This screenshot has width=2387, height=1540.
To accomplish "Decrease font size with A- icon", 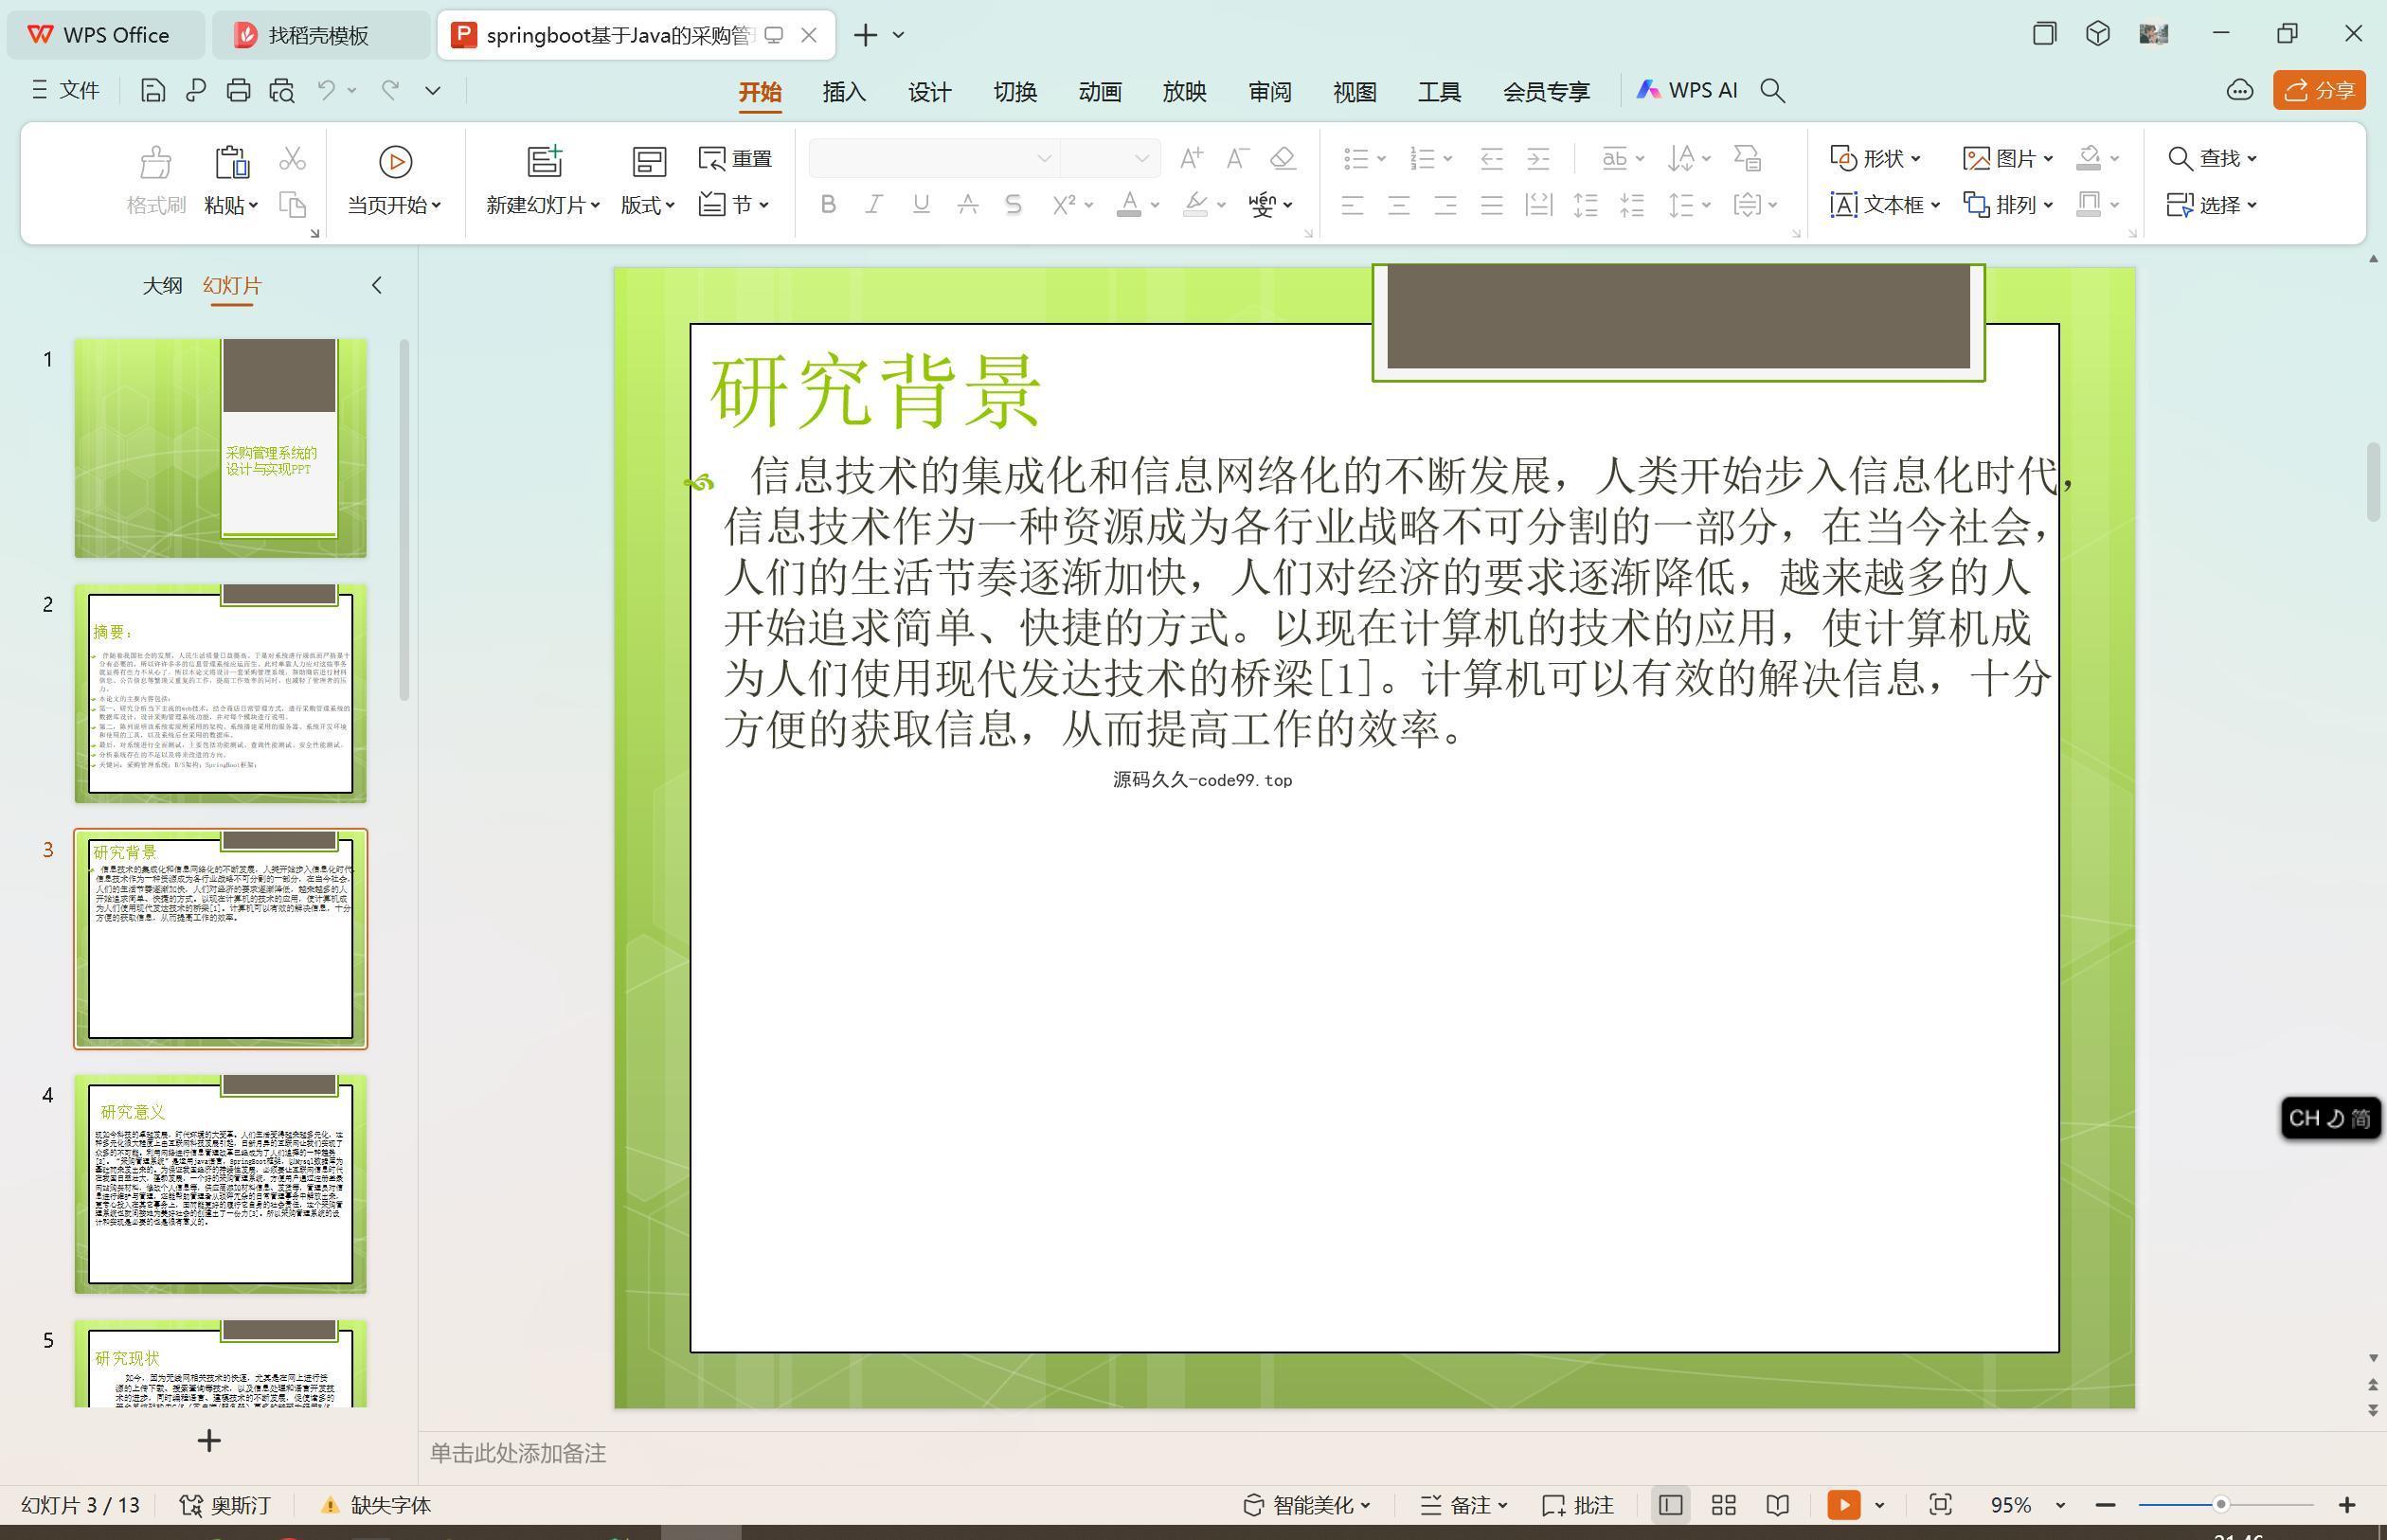I will (x=1237, y=158).
